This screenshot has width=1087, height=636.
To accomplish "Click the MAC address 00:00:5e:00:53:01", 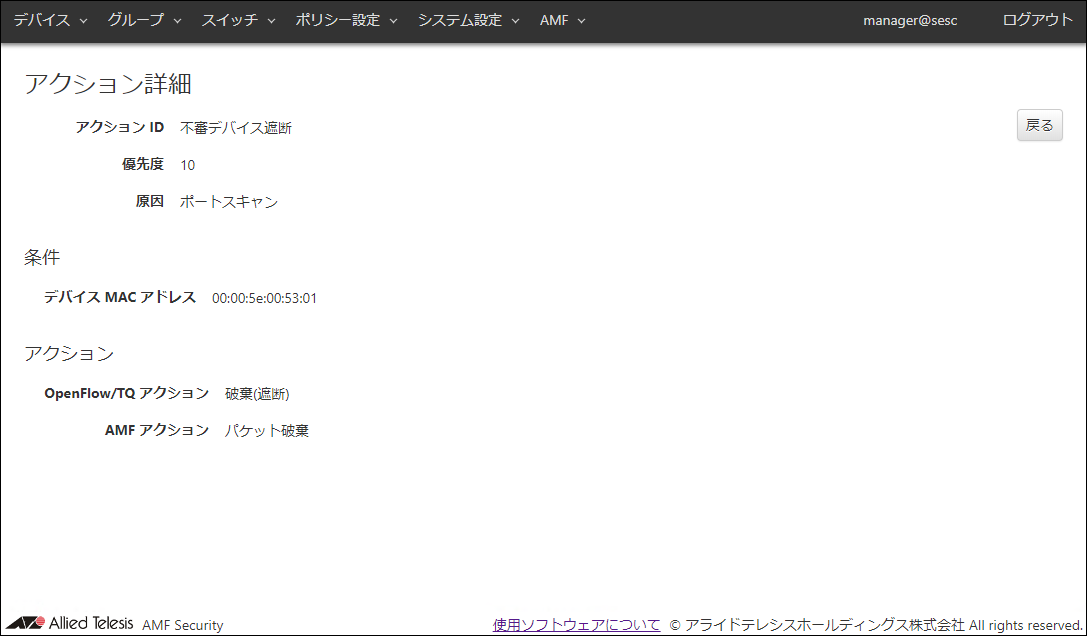I will tap(264, 298).
